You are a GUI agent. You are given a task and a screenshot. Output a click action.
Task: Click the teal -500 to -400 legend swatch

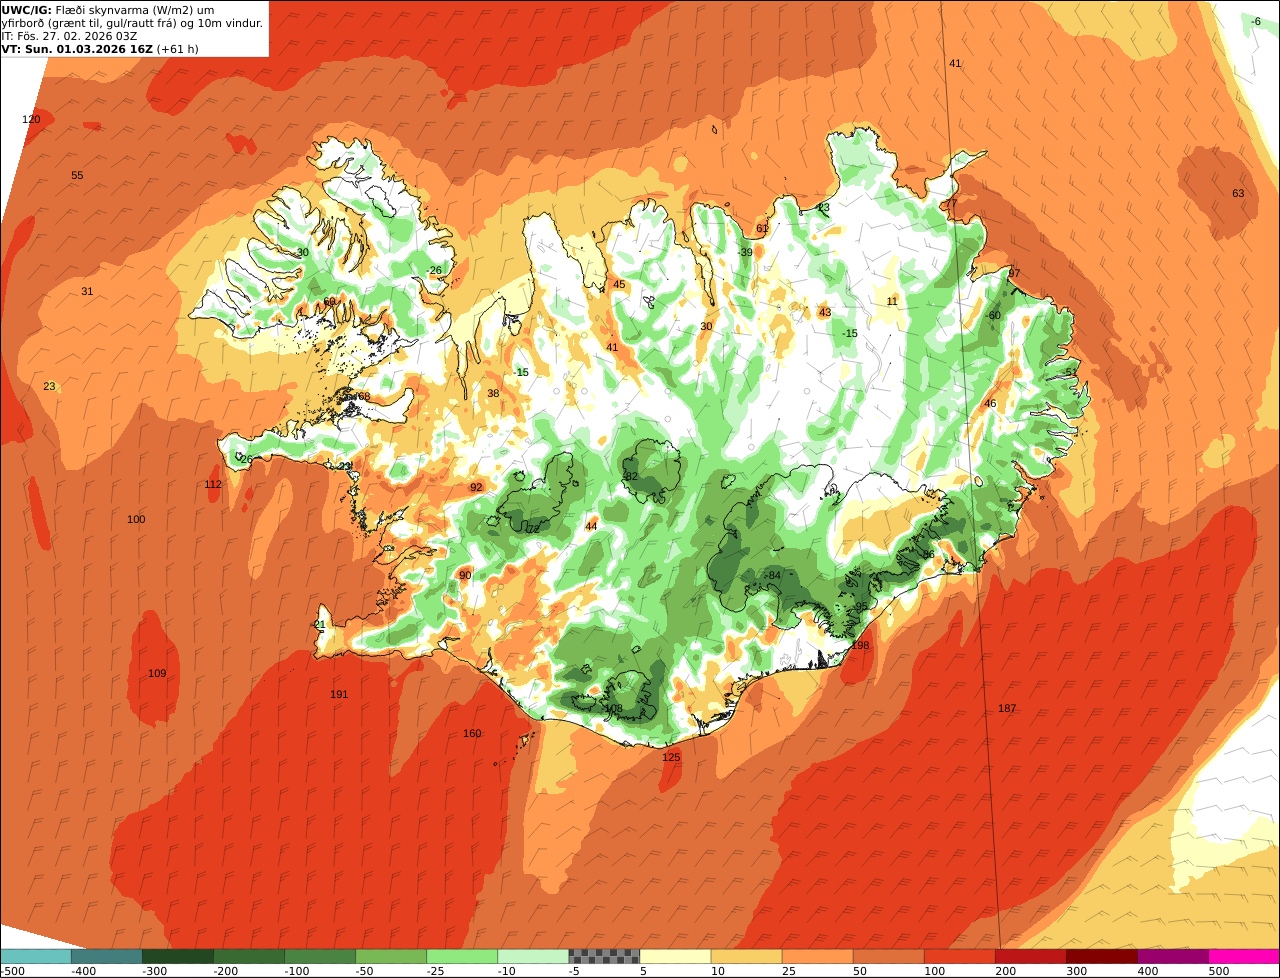click(x=35, y=956)
